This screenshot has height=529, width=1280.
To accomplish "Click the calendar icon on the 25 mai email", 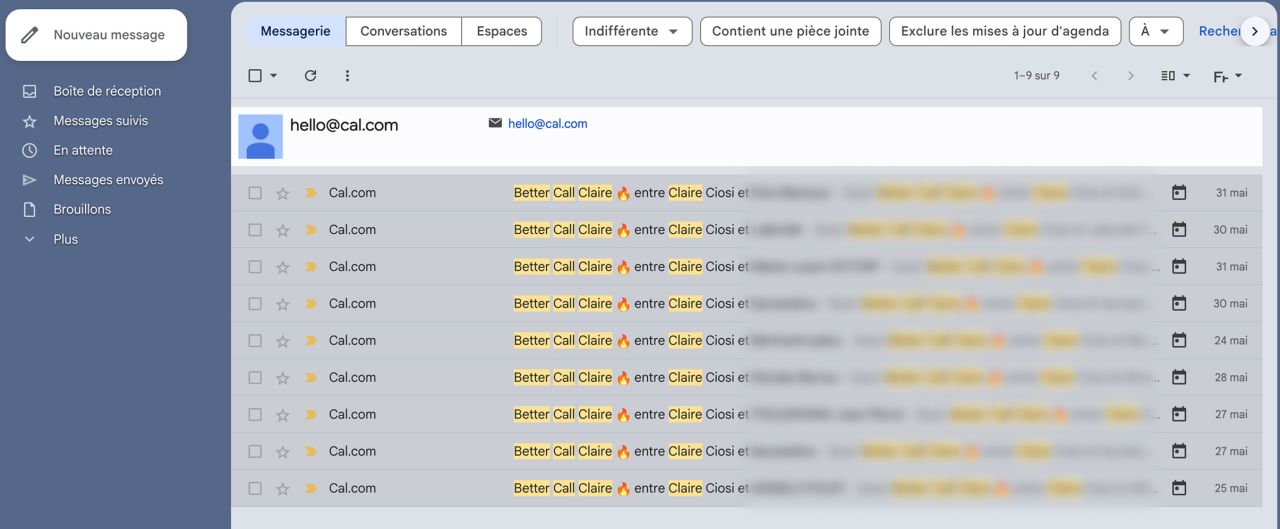I will click(x=1179, y=489).
